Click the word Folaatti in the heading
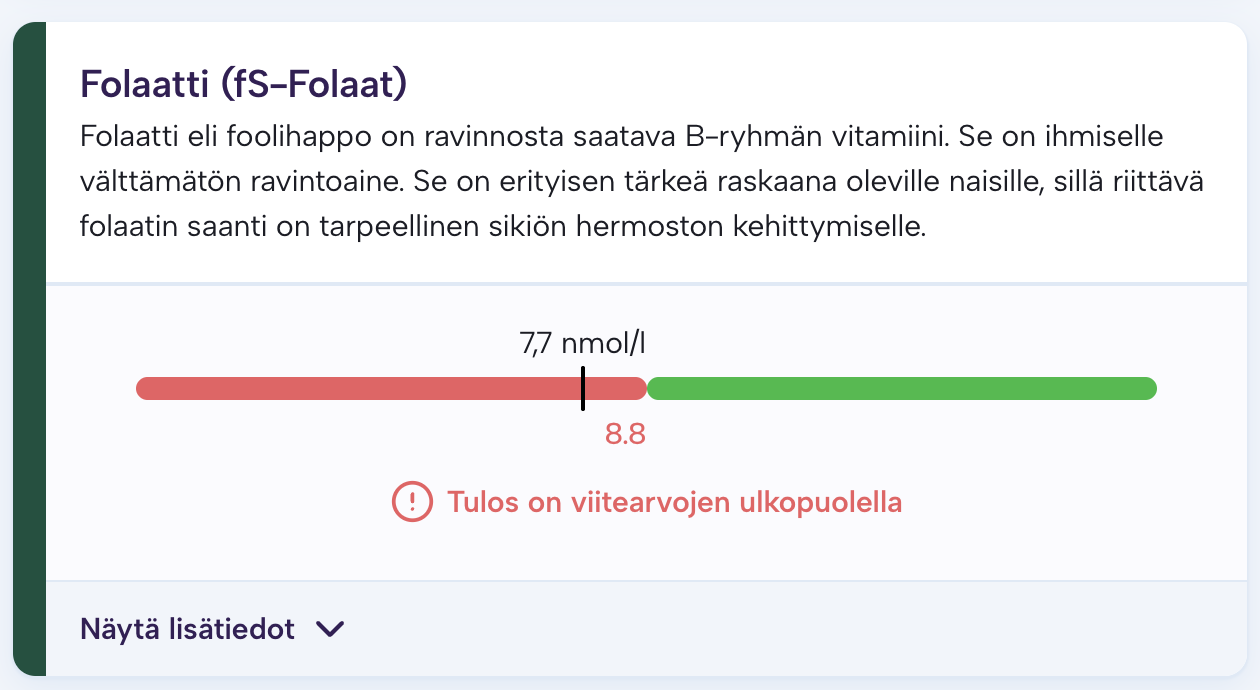The image size is (1260, 690). [145, 84]
